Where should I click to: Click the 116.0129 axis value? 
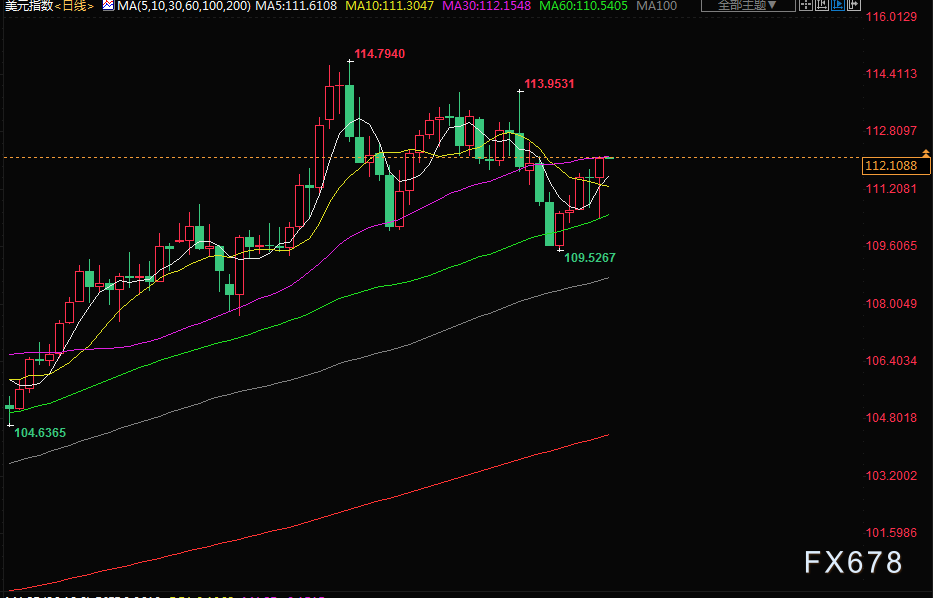tap(891, 17)
